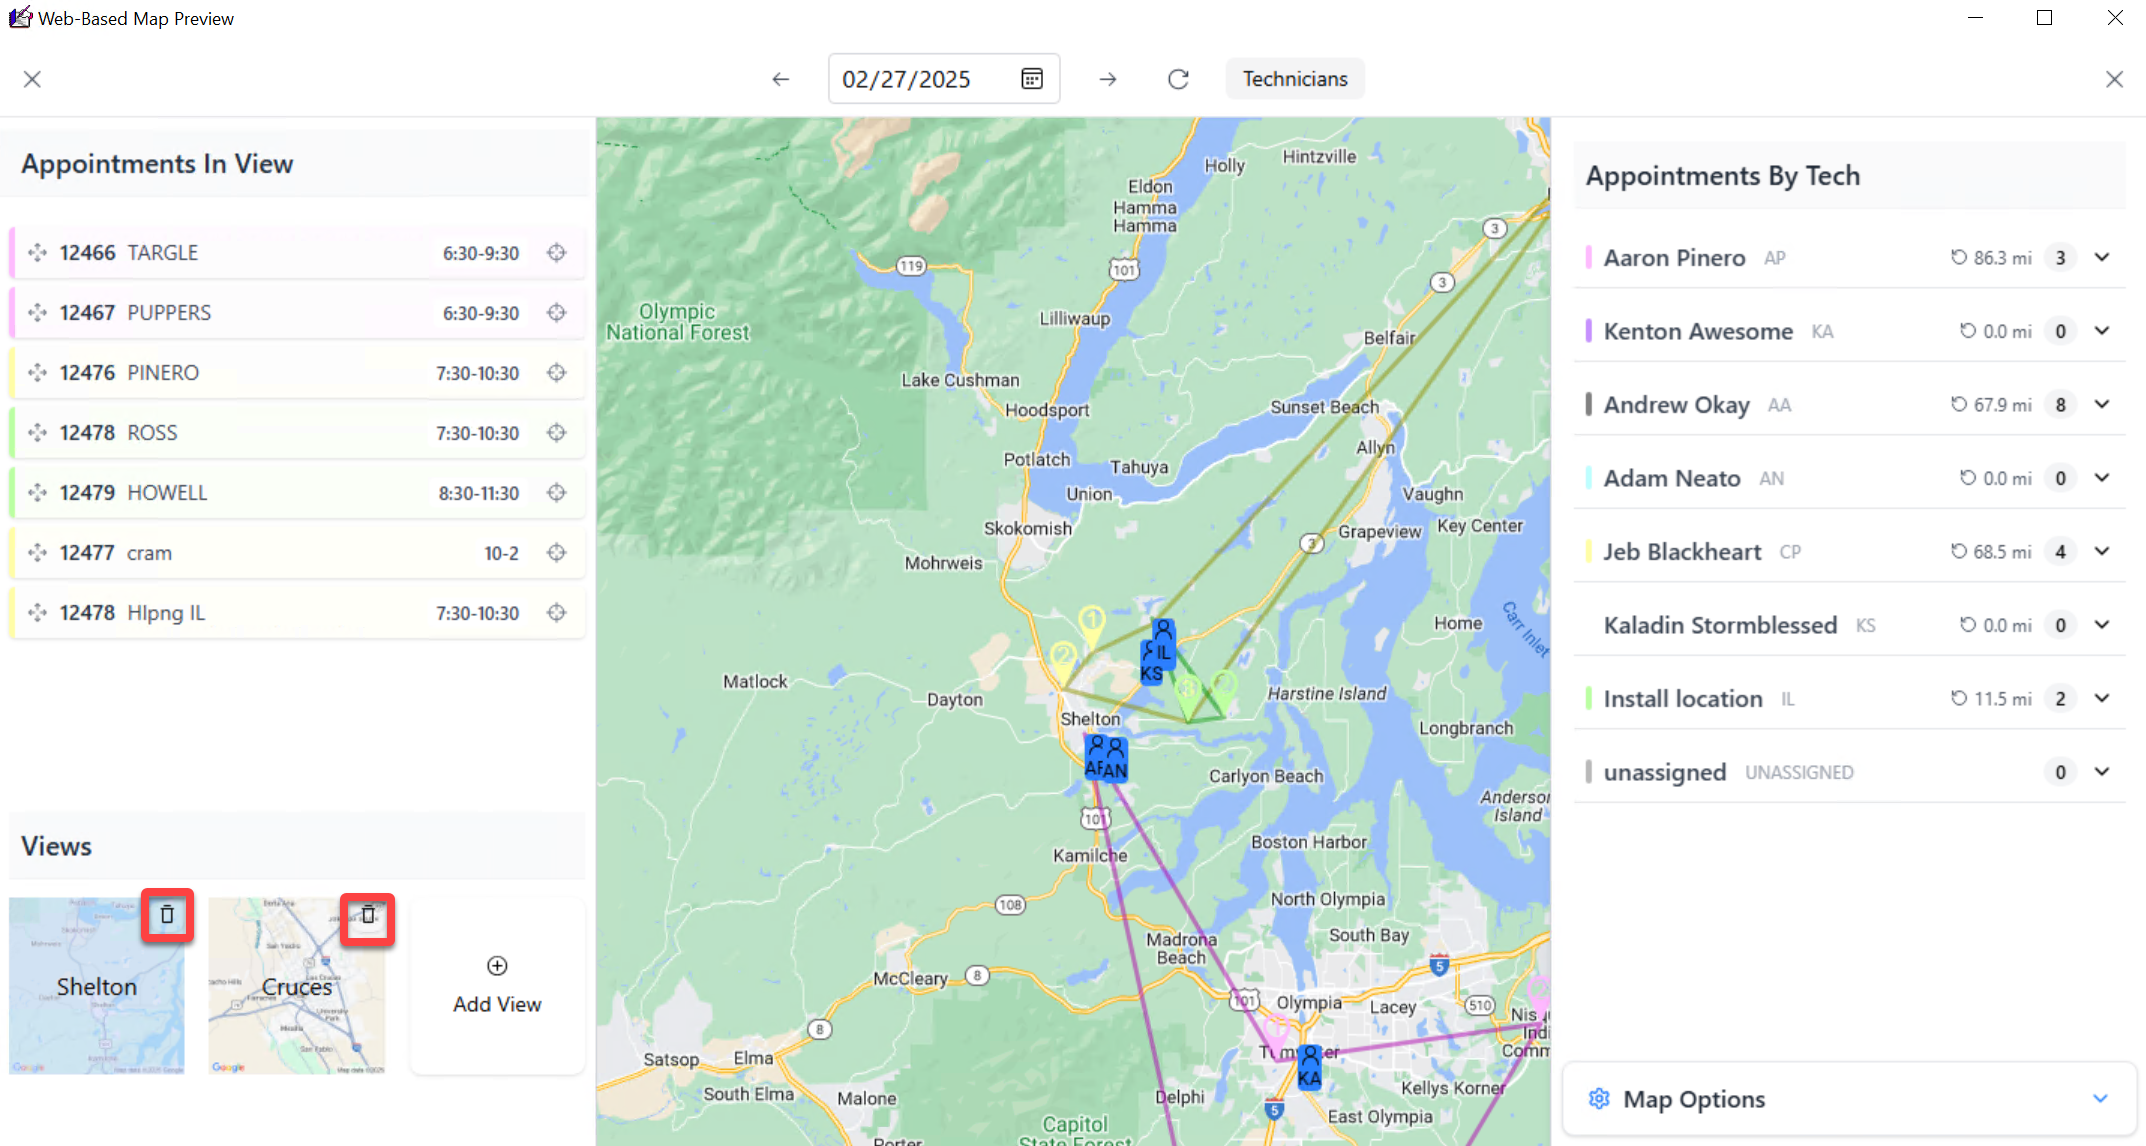Delete the Shelton saved view
2146x1146 pixels.
pyautogui.click(x=167, y=914)
